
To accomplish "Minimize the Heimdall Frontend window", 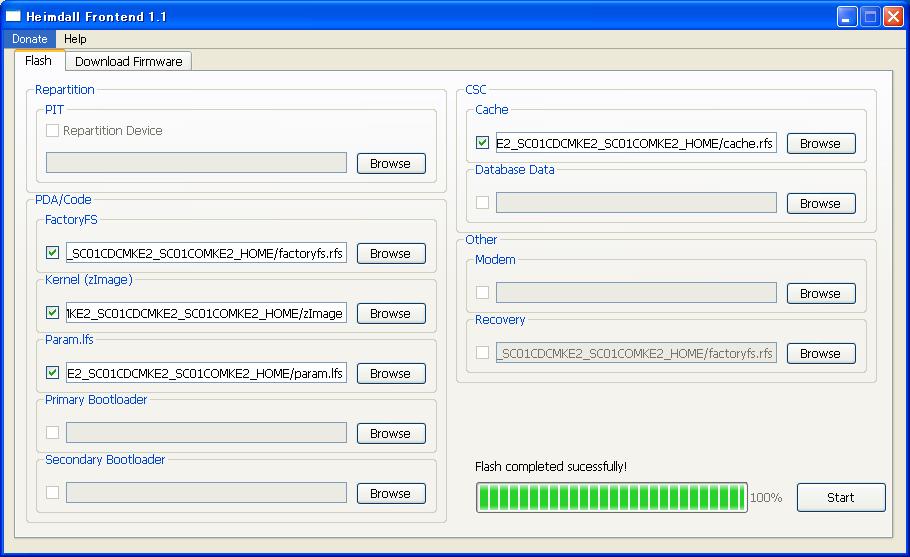I will pos(847,16).
